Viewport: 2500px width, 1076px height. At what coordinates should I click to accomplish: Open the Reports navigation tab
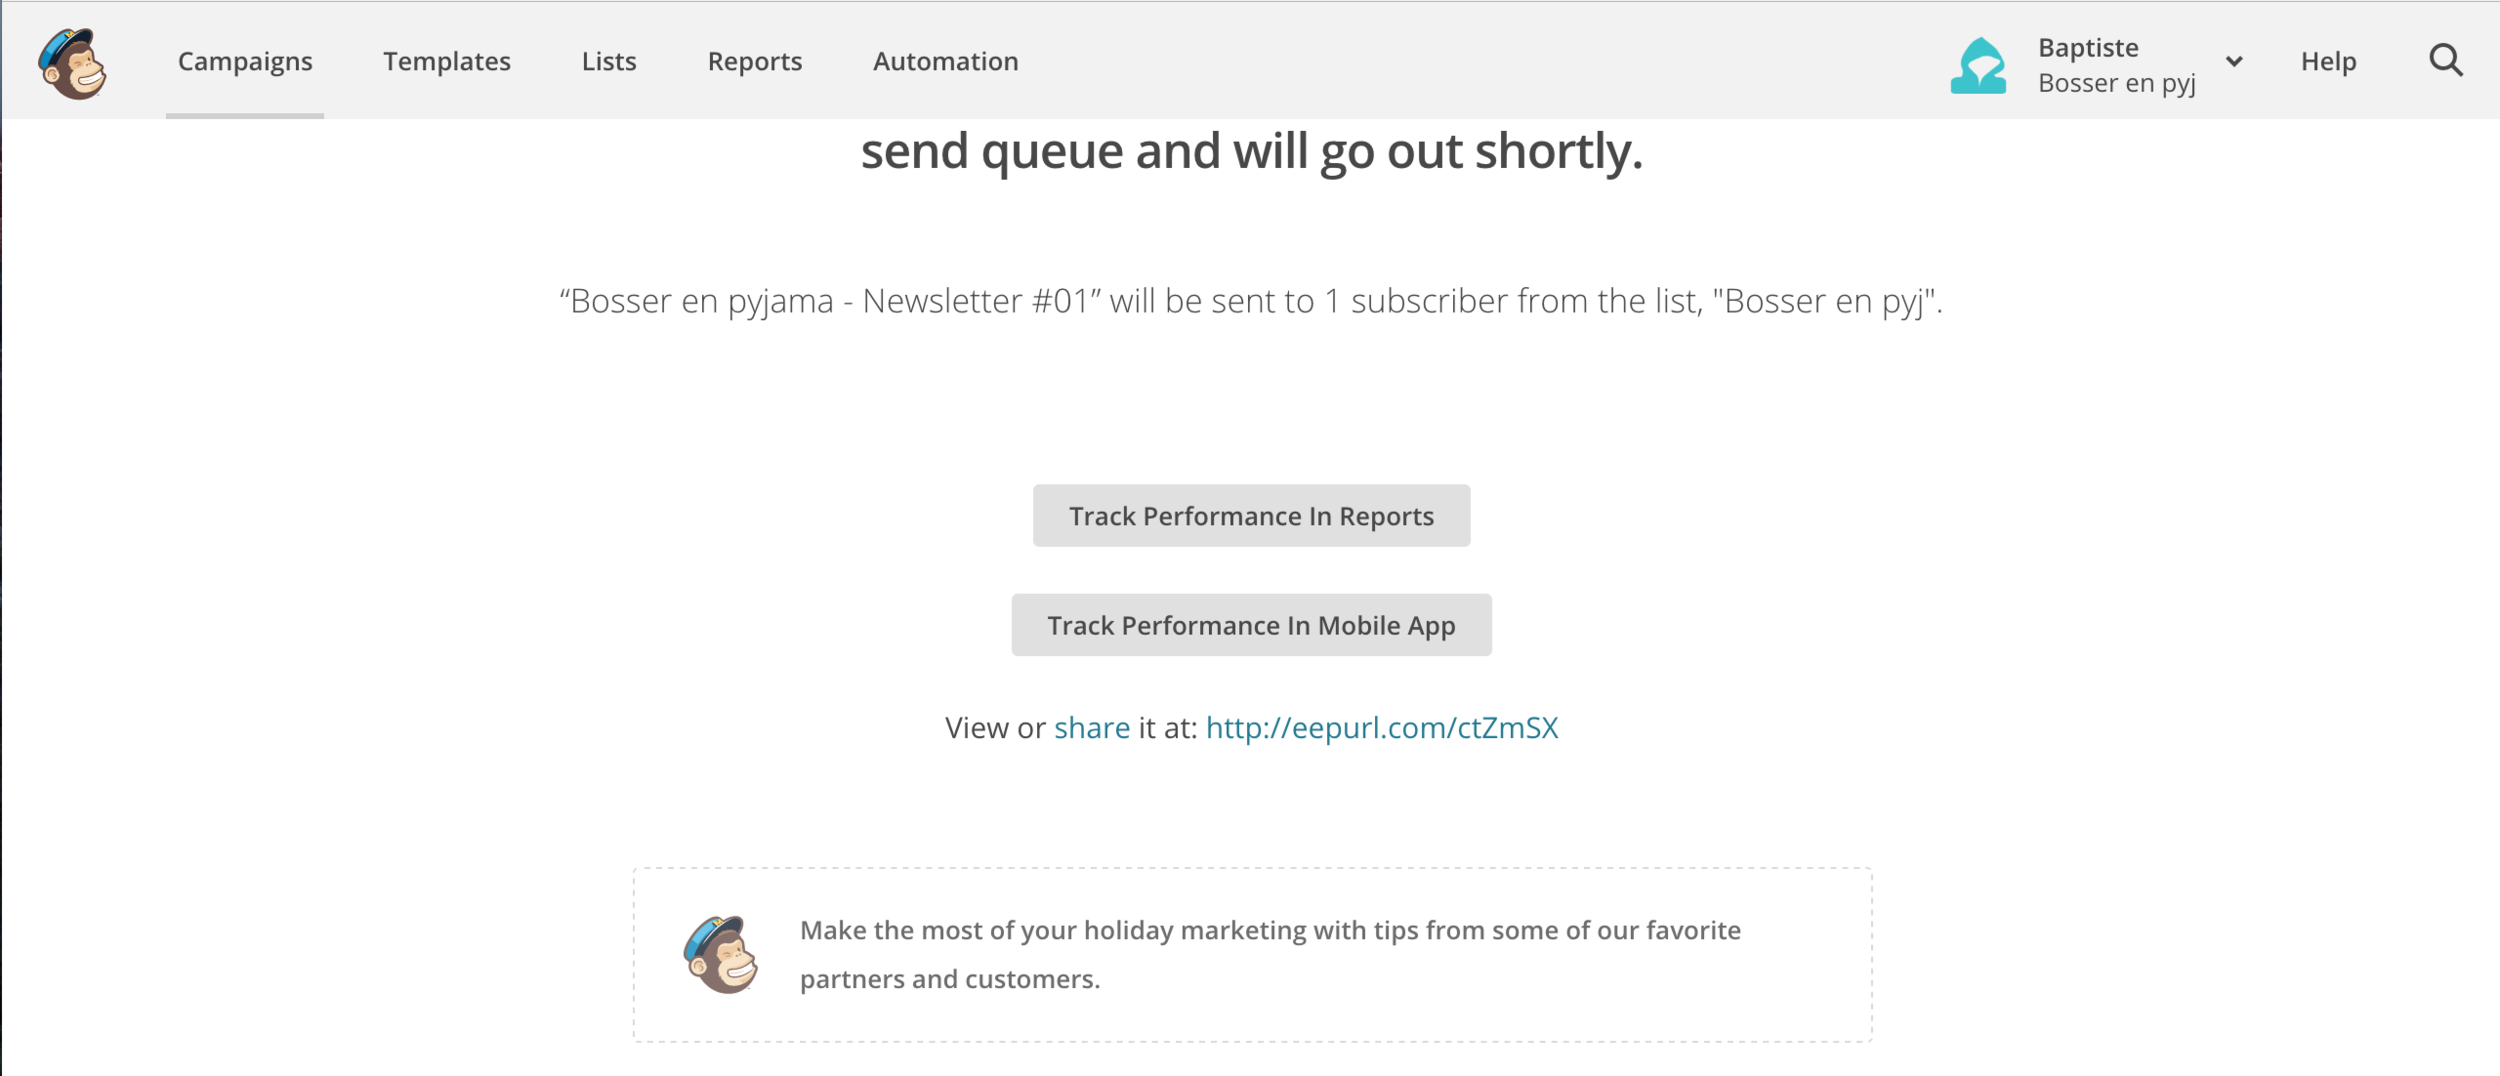click(755, 61)
